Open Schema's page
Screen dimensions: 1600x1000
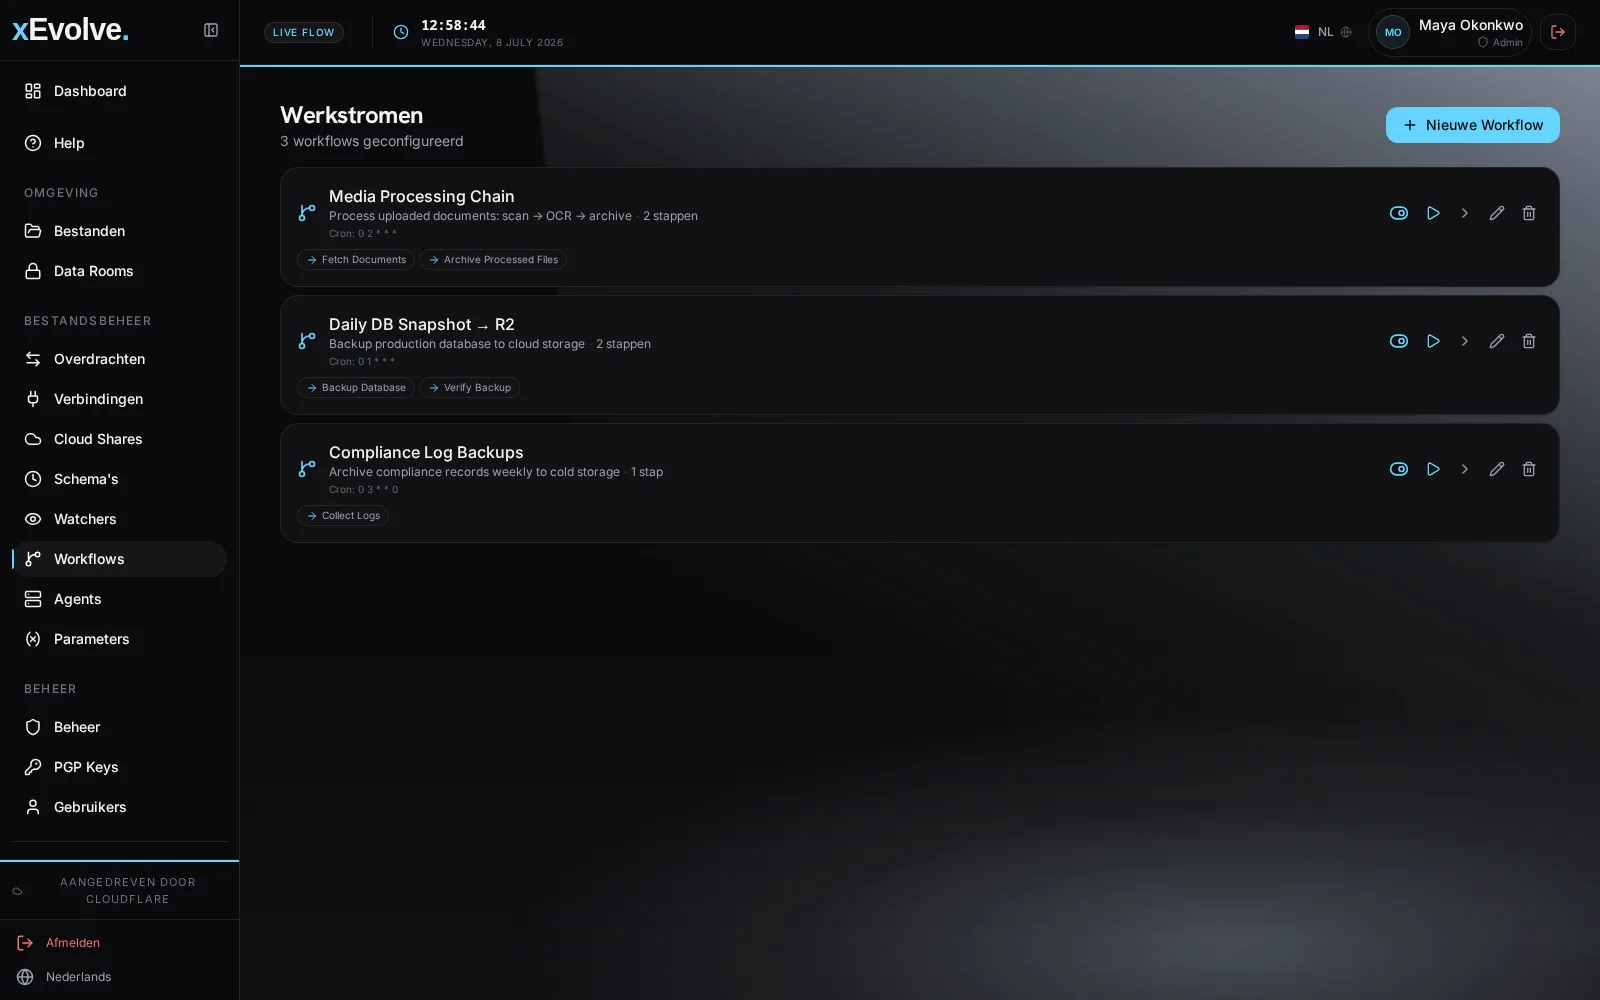(120, 479)
